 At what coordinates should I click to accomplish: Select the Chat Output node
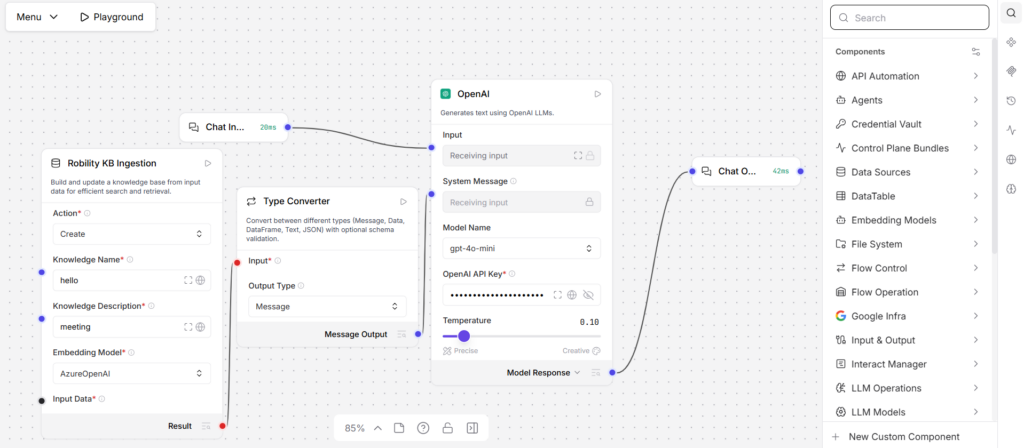746,171
